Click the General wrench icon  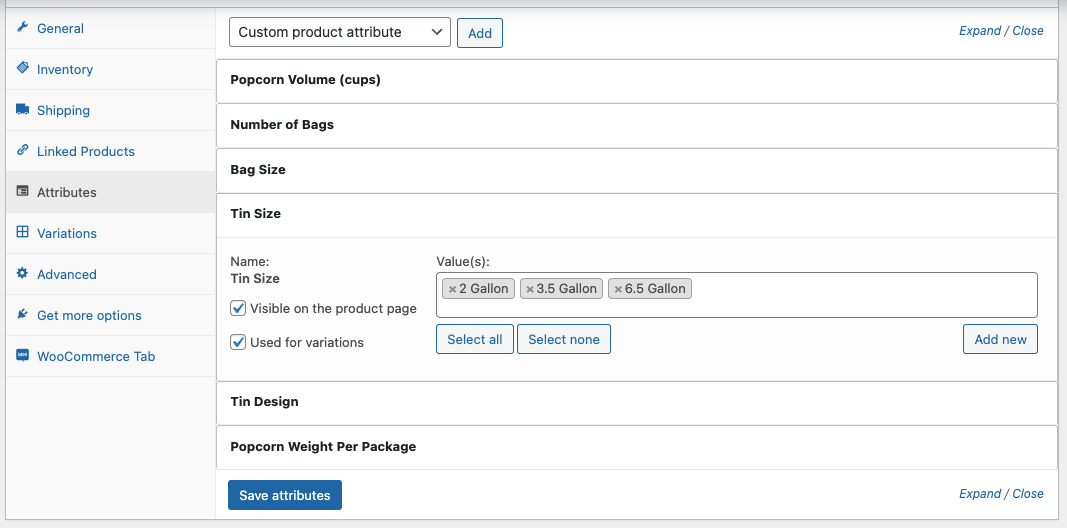22,28
